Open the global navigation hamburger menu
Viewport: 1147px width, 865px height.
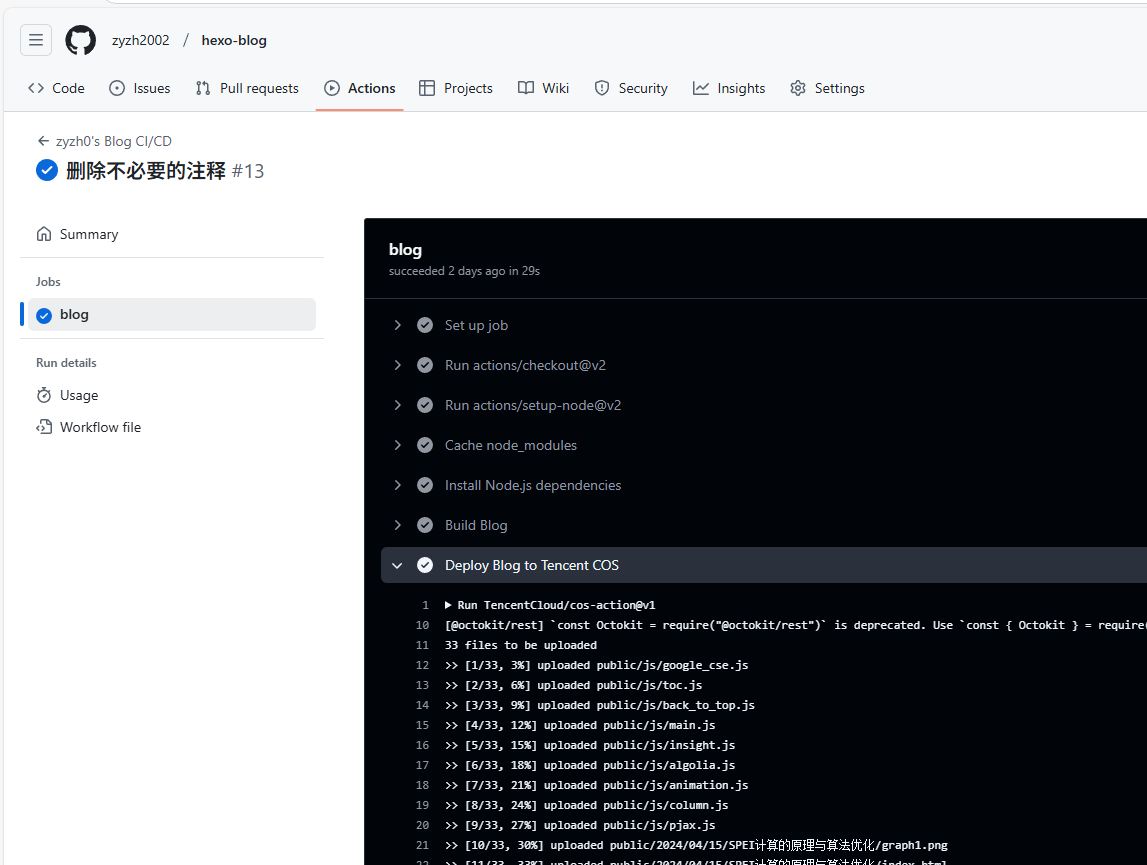click(x=36, y=40)
